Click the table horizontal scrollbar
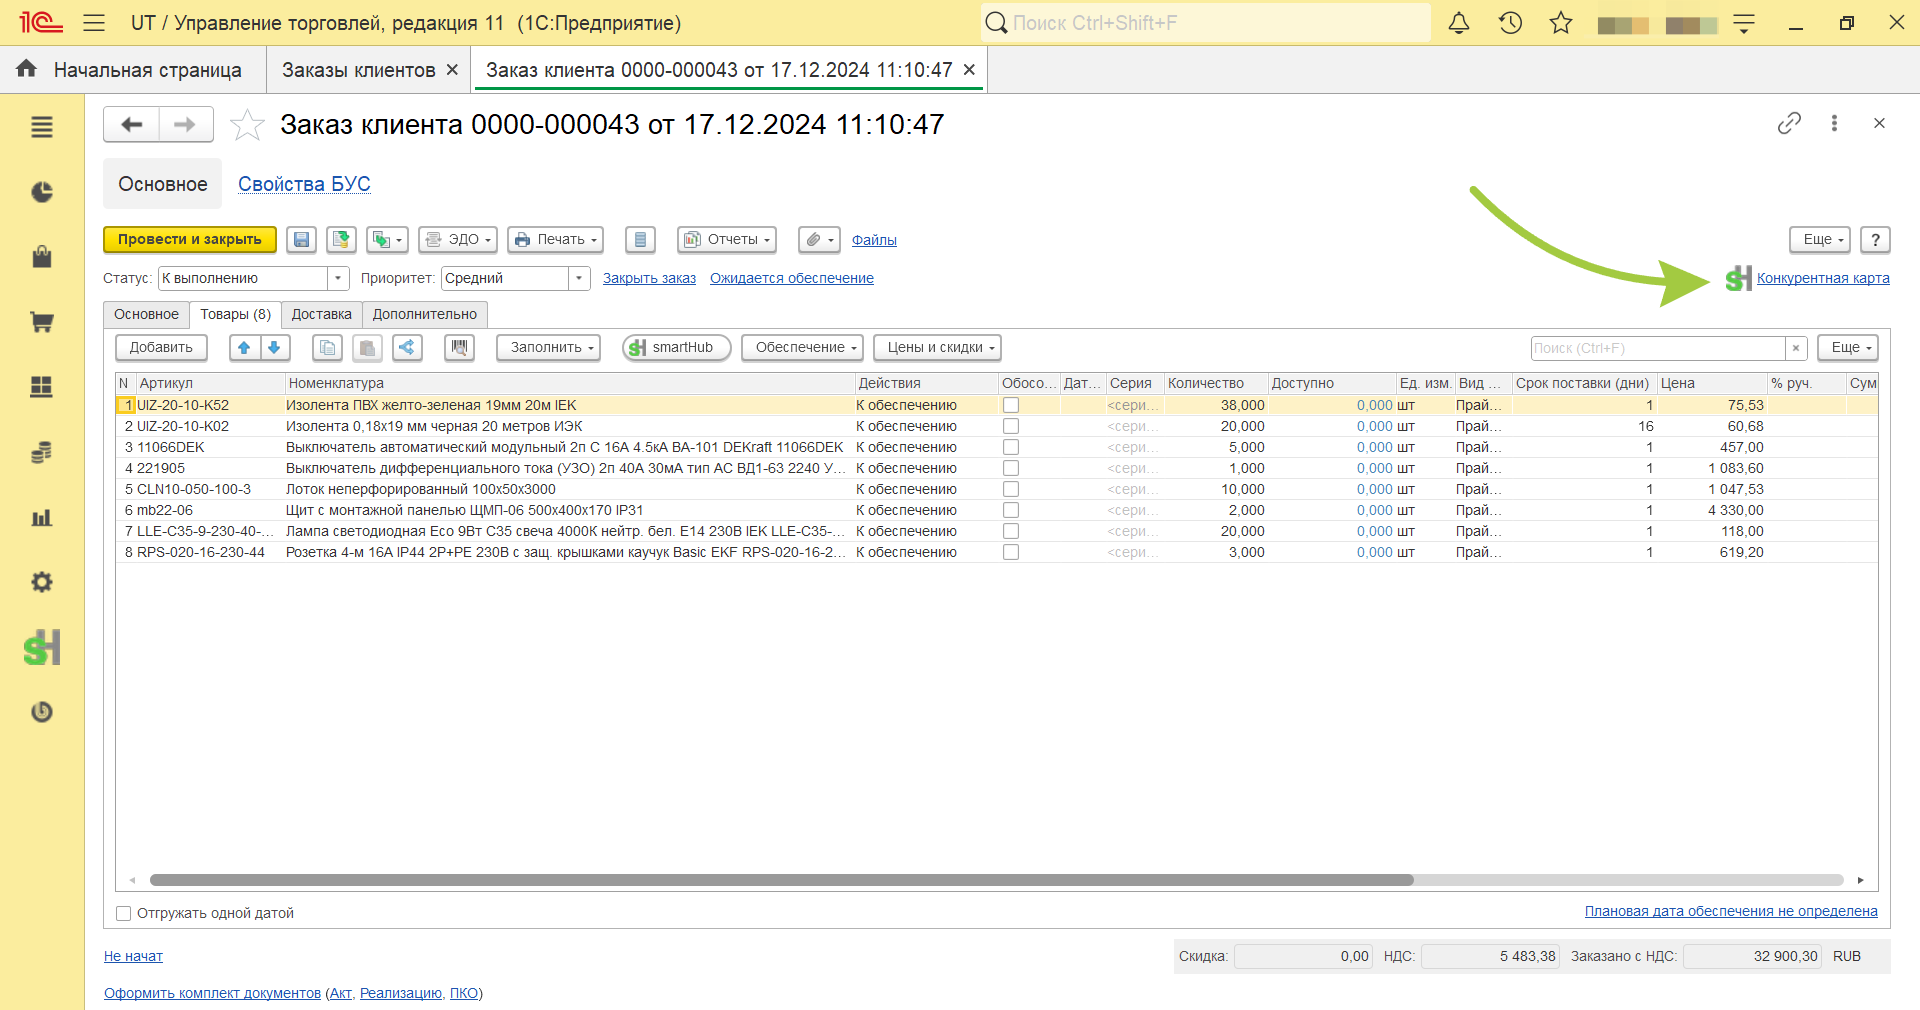This screenshot has height=1010, width=1920. point(781,880)
